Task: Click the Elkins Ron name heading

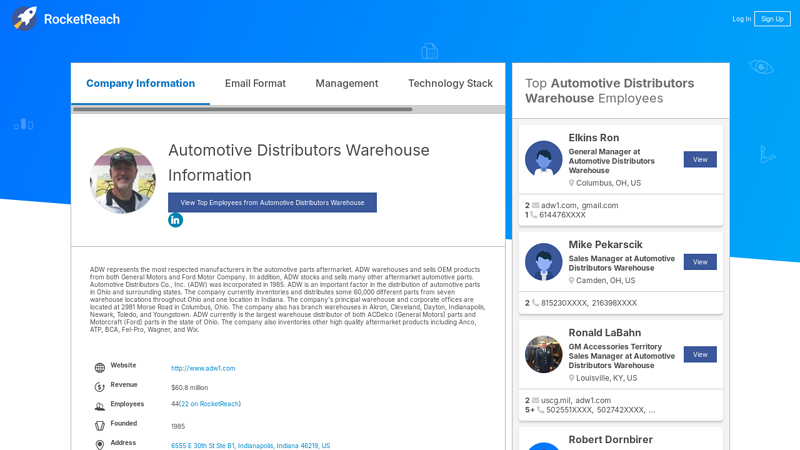Action: tap(594, 138)
